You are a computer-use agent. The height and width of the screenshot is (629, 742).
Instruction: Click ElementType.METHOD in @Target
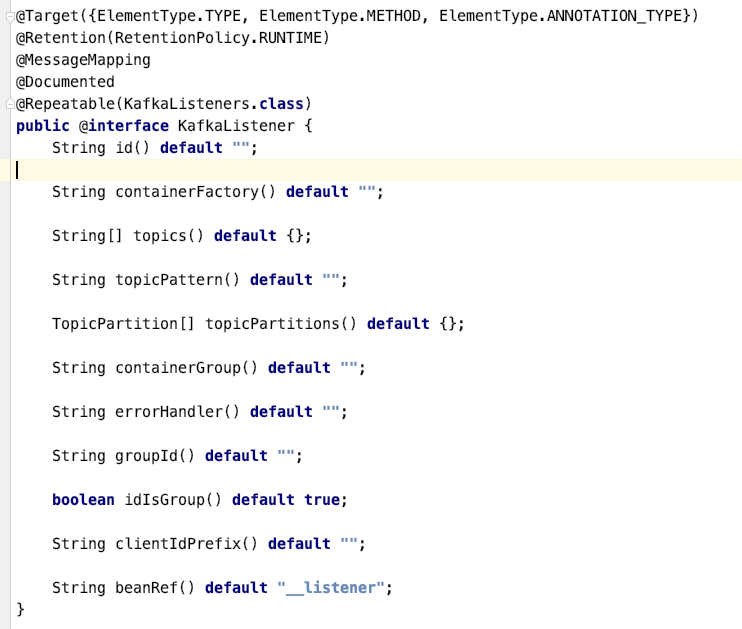340,16
